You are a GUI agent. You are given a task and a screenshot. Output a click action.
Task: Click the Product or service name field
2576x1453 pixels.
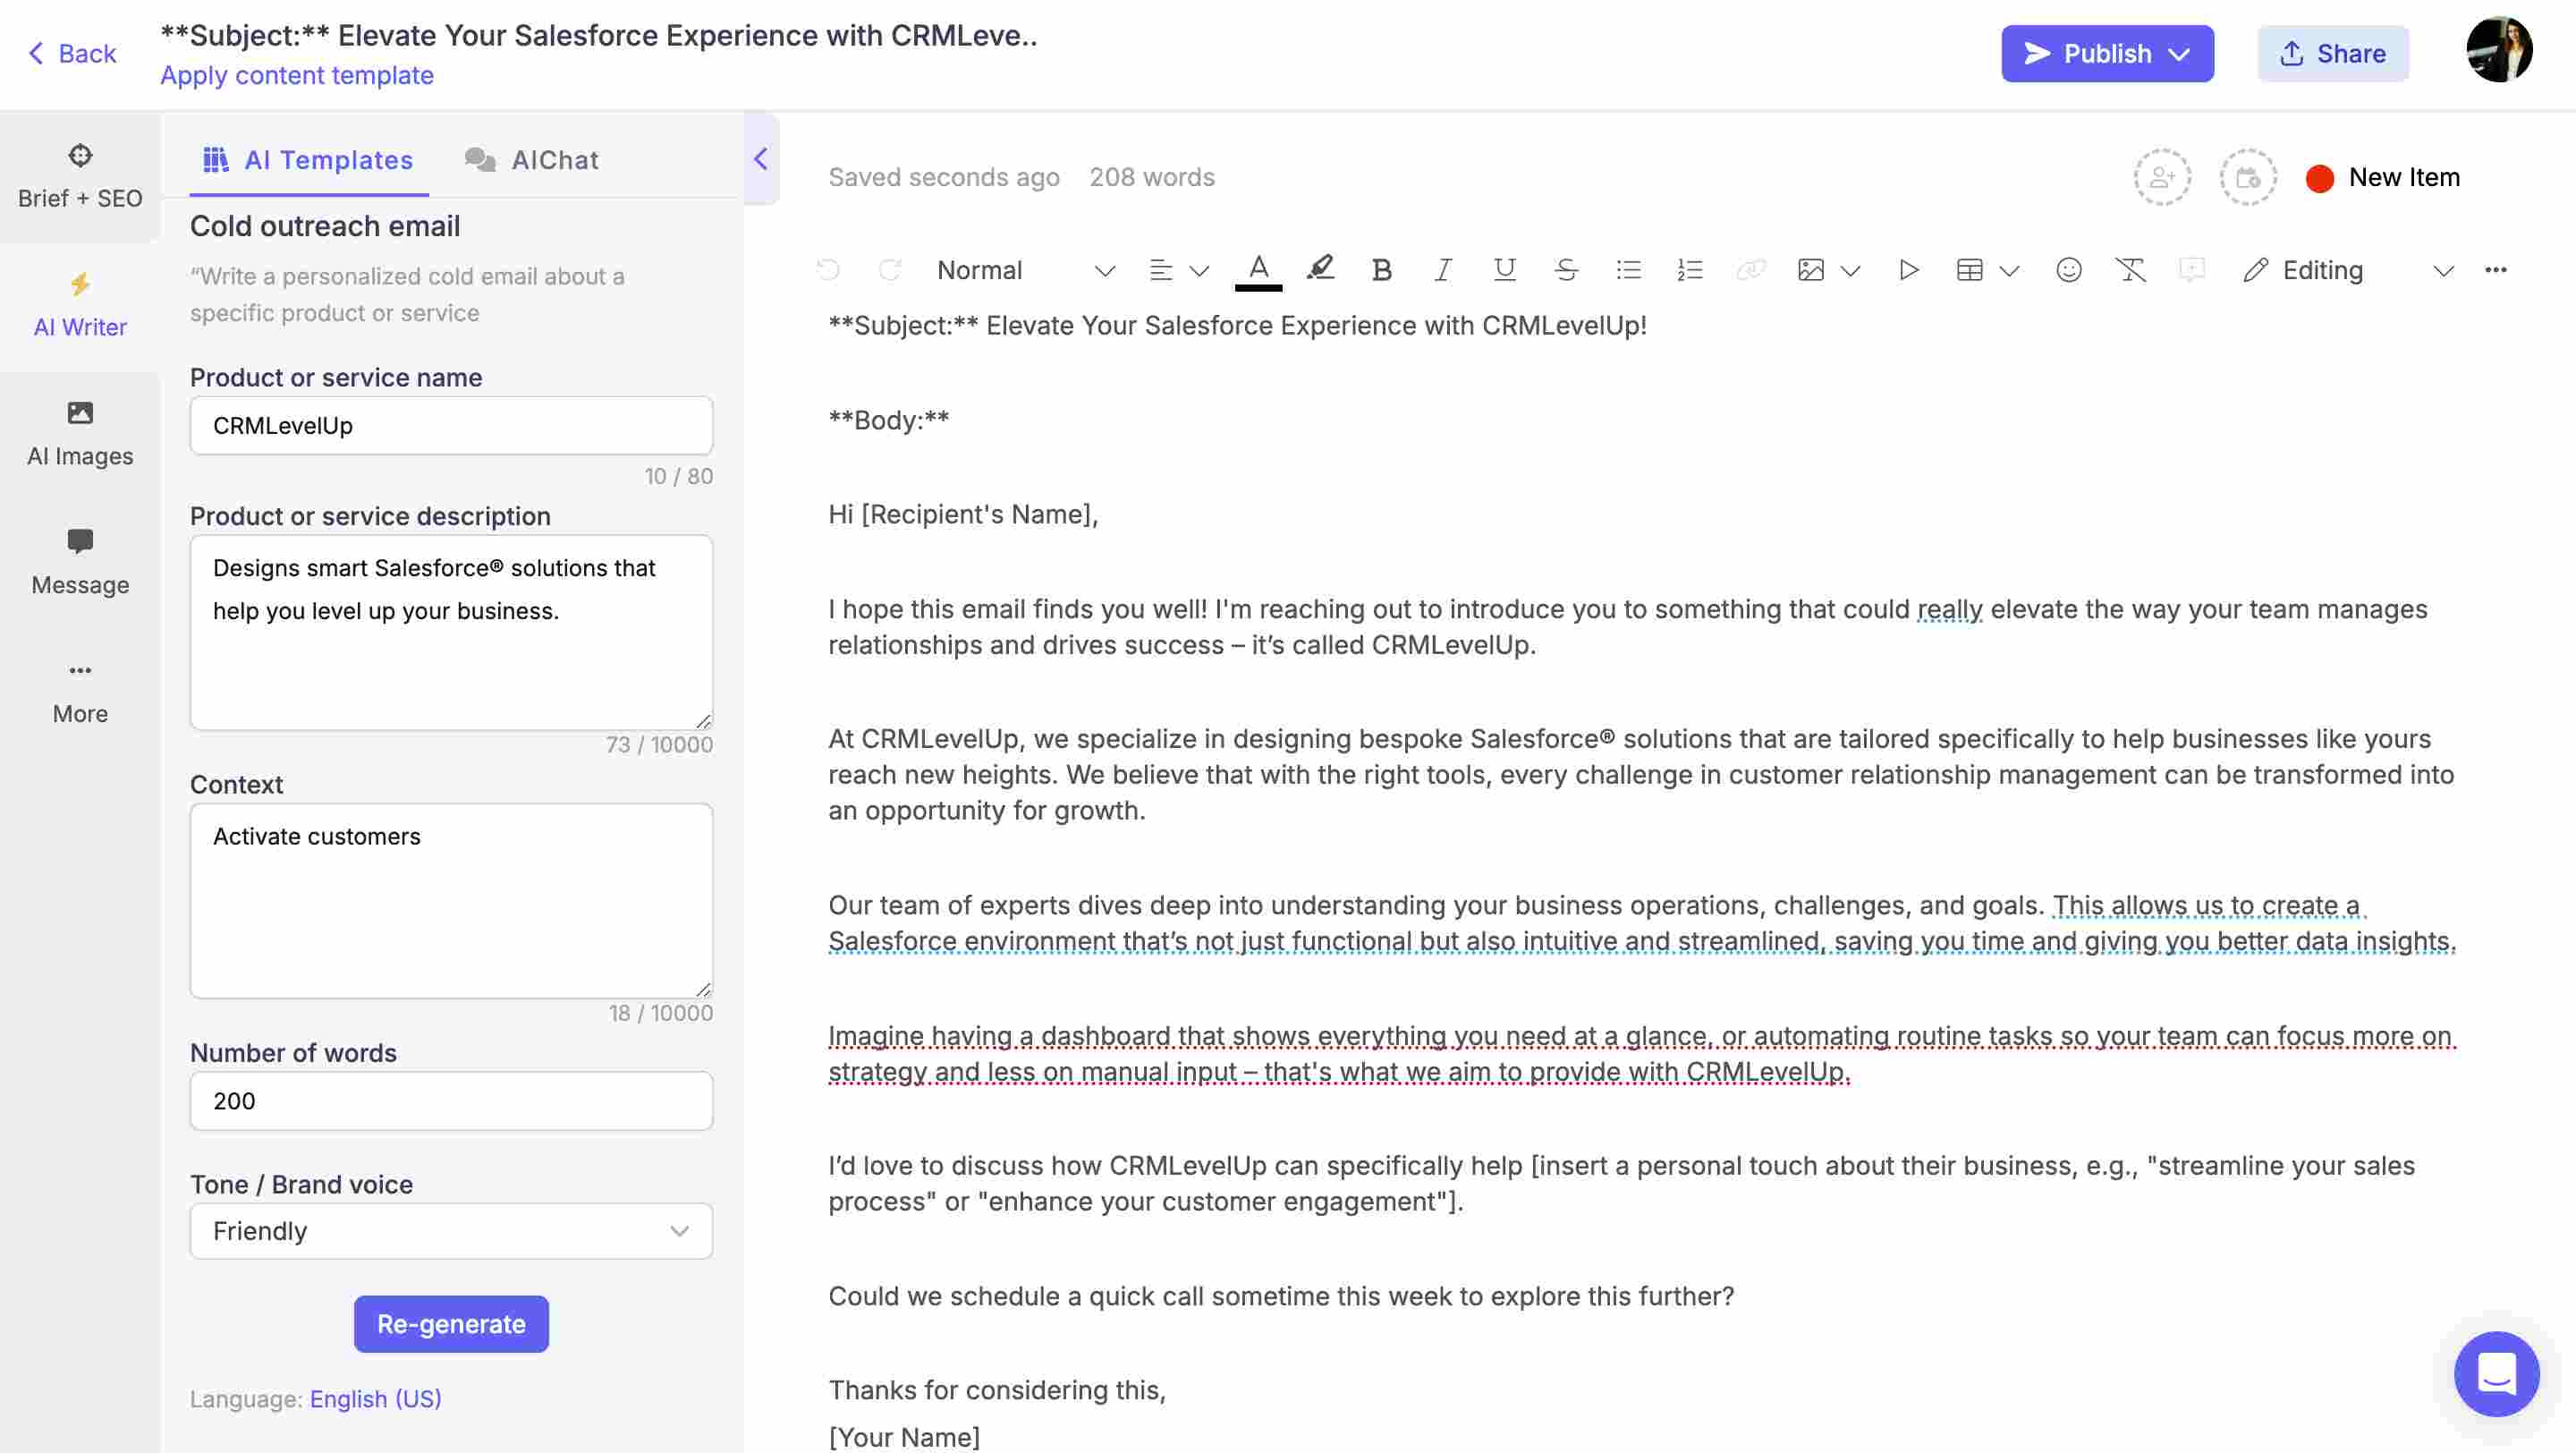coord(451,425)
